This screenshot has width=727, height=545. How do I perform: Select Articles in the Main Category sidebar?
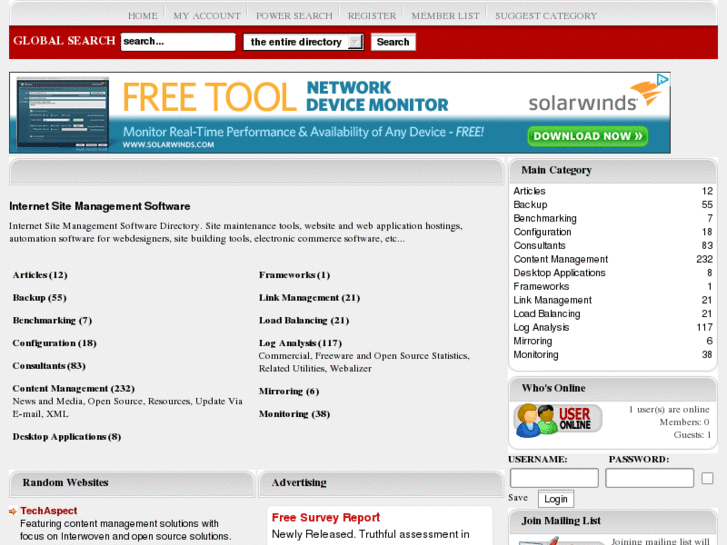coord(529,191)
